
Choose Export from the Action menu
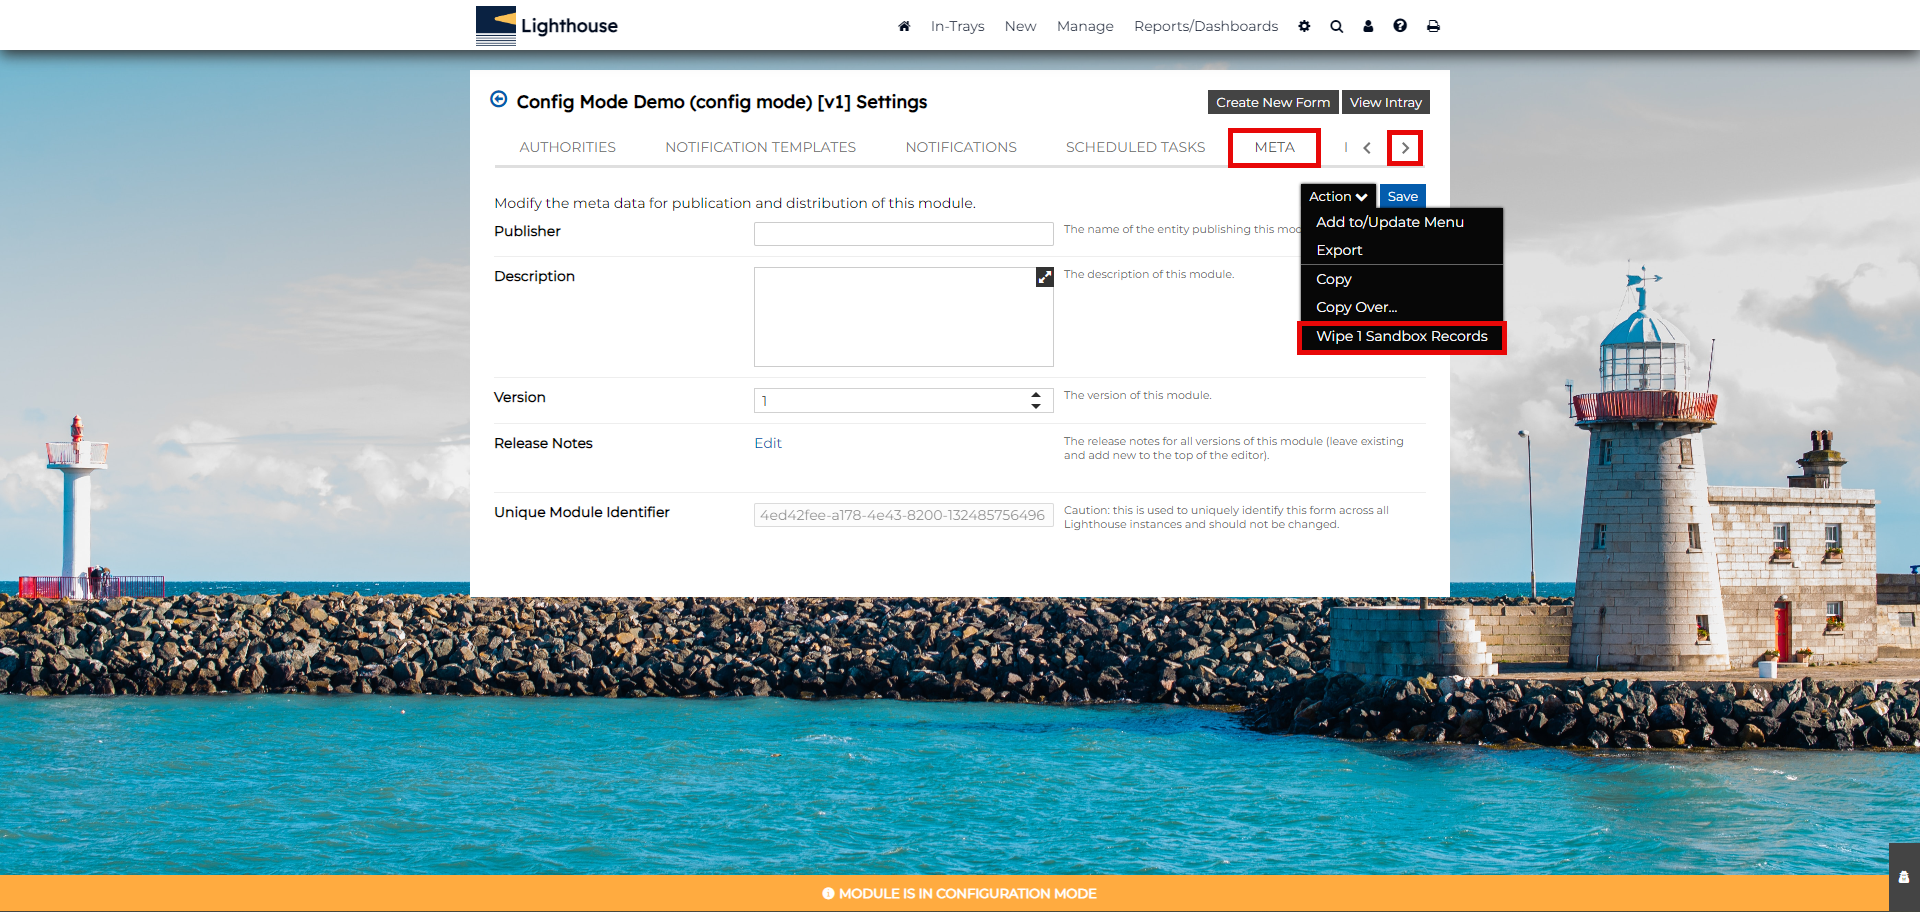click(x=1339, y=250)
